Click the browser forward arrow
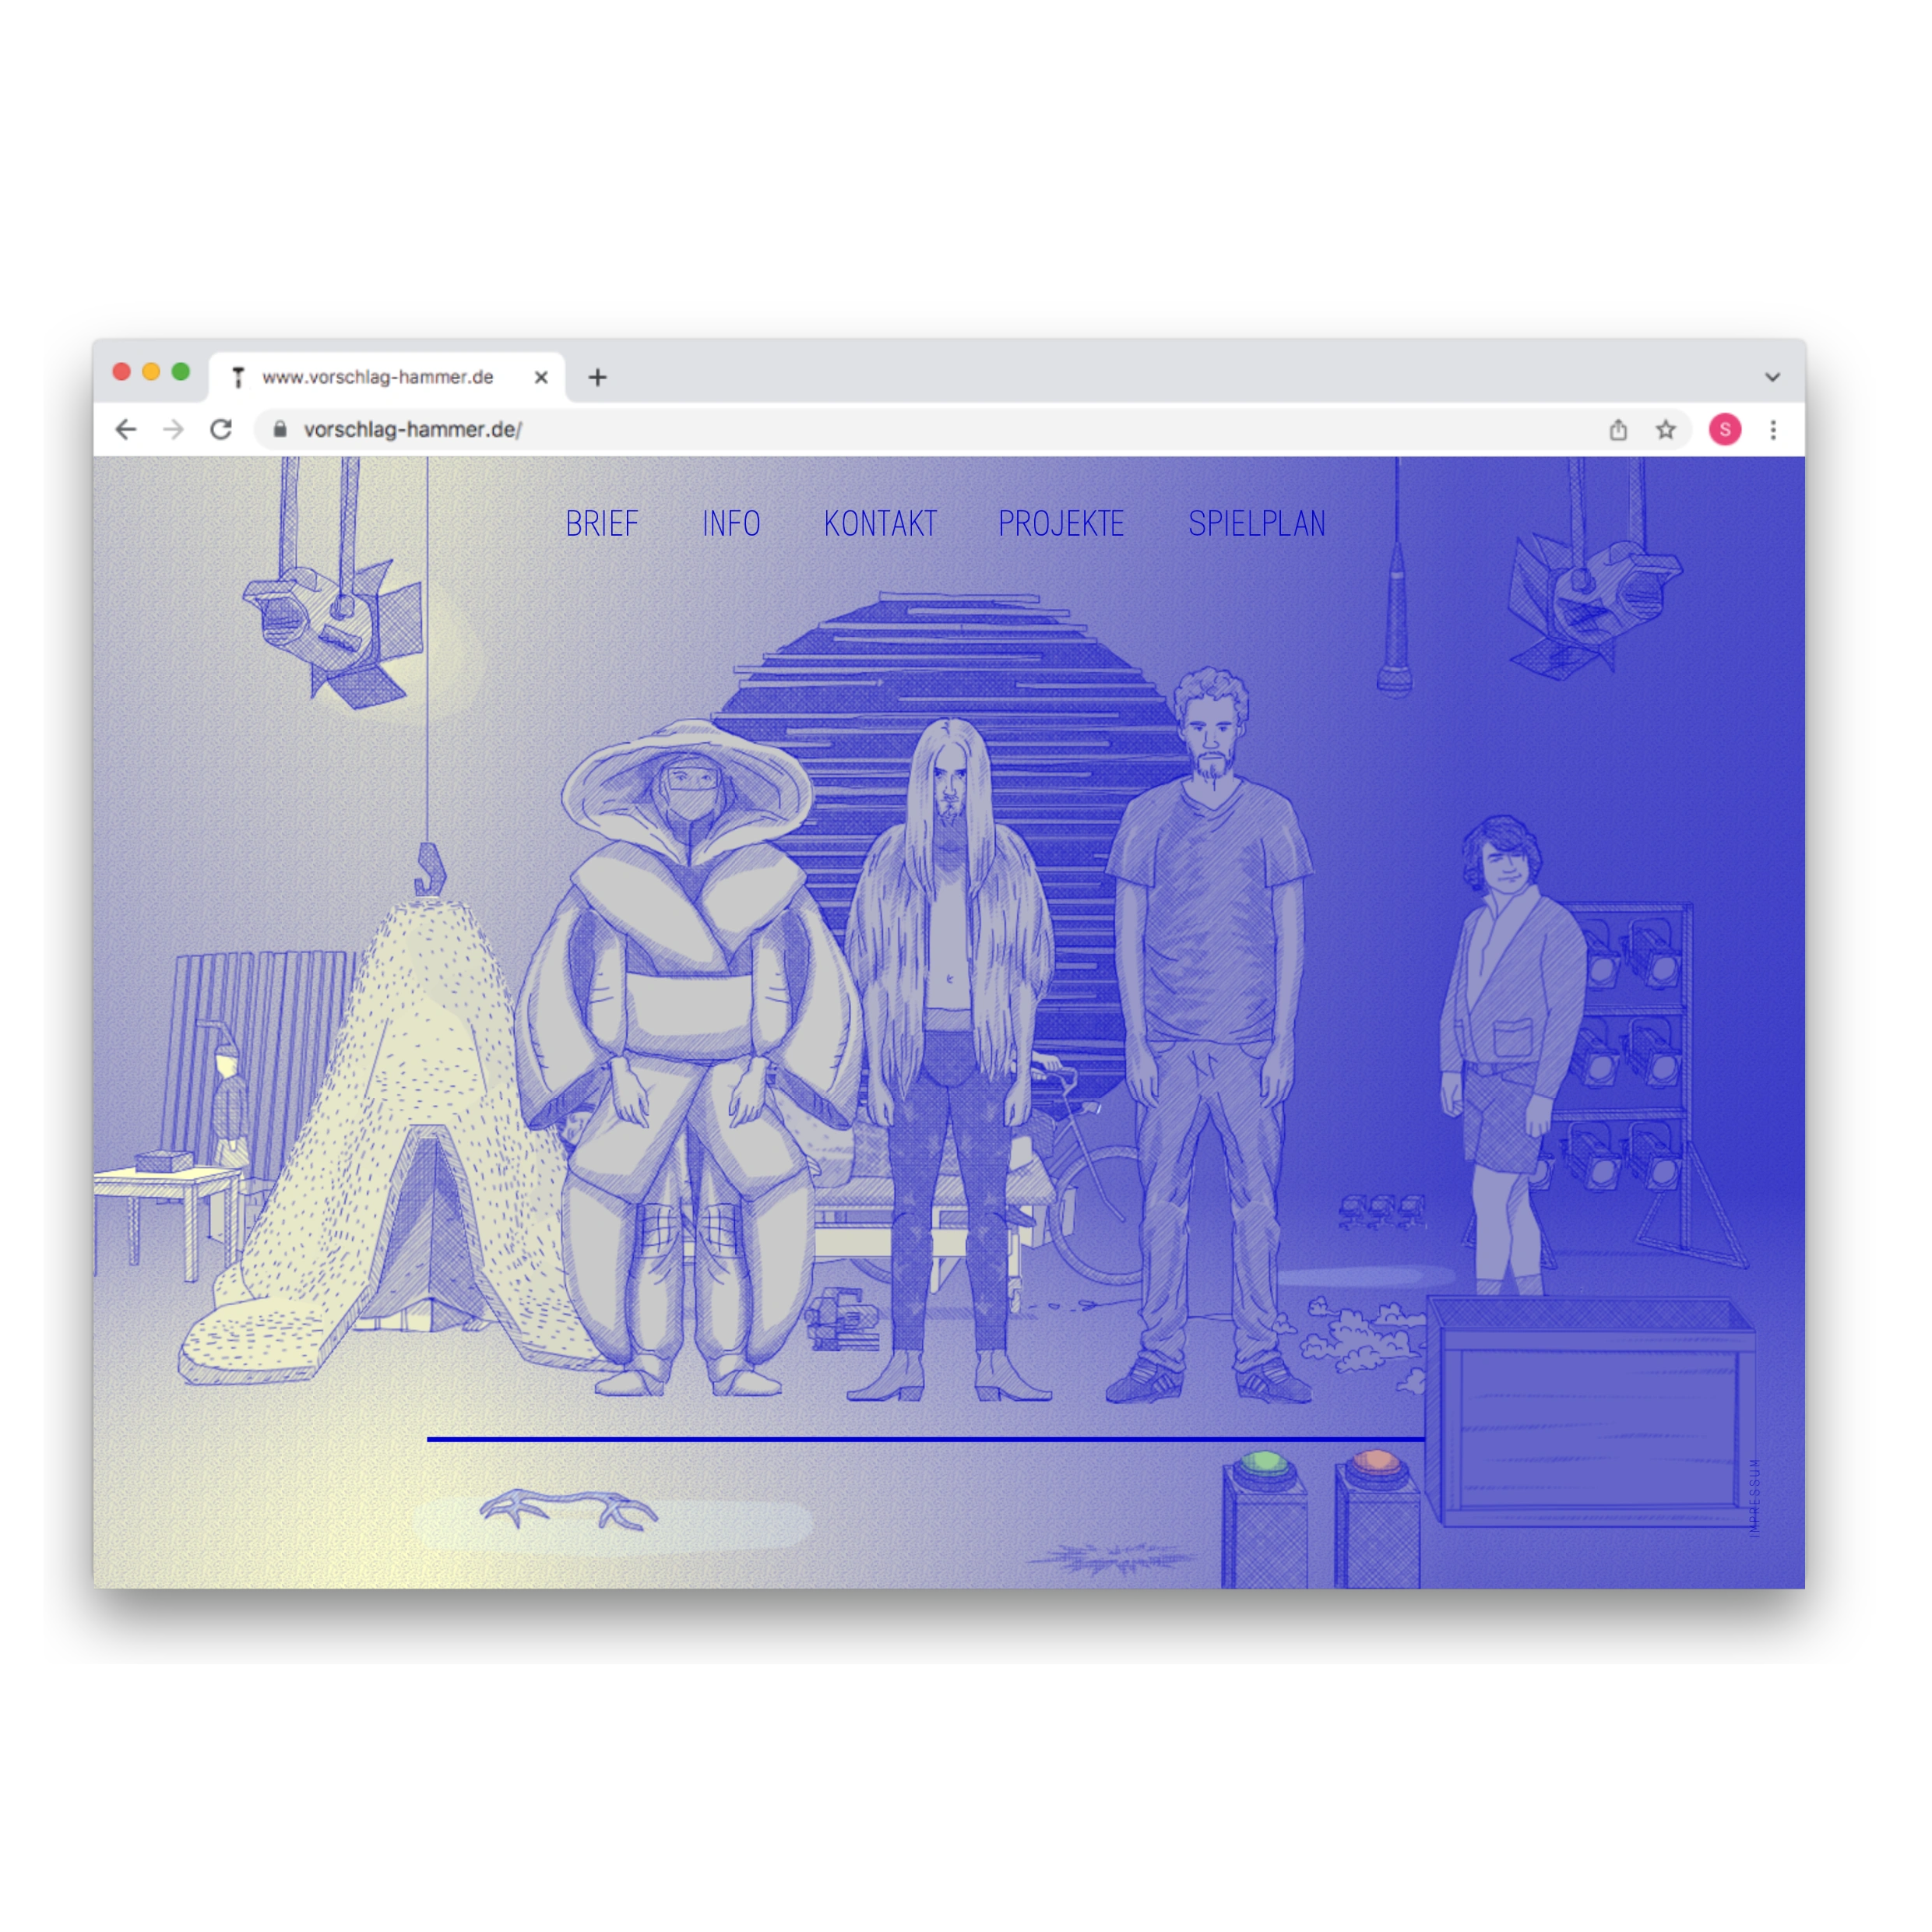This screenshot has height=1932, width=1932. pyautogui.click(x=174, y=430)
